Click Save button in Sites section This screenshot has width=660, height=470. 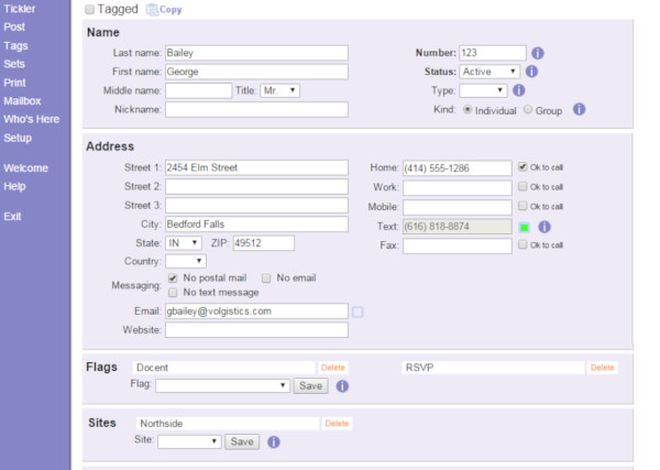pos(242,442)
